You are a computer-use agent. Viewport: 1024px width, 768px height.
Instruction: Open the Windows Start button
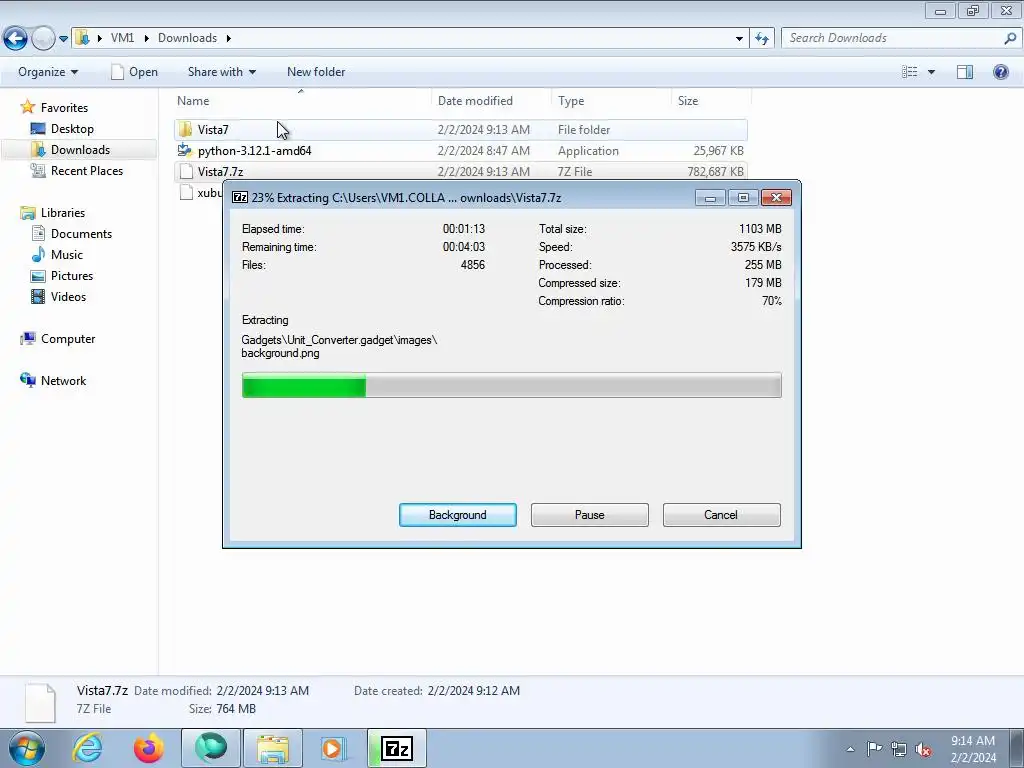coord(27,748)
